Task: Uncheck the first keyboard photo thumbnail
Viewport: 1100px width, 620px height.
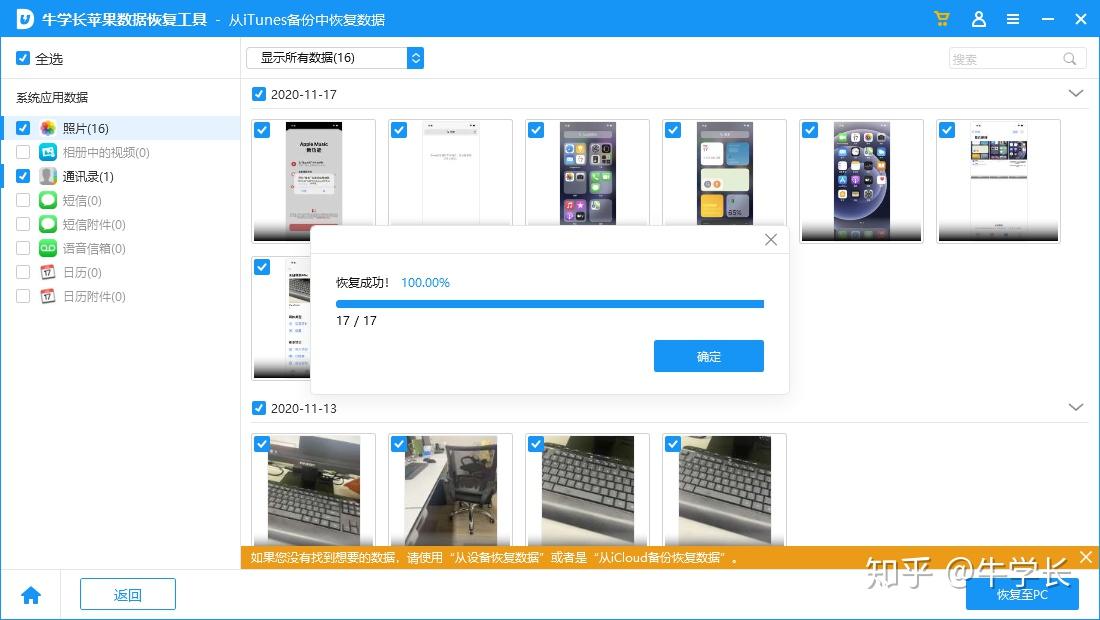Action: coord(262,443)
